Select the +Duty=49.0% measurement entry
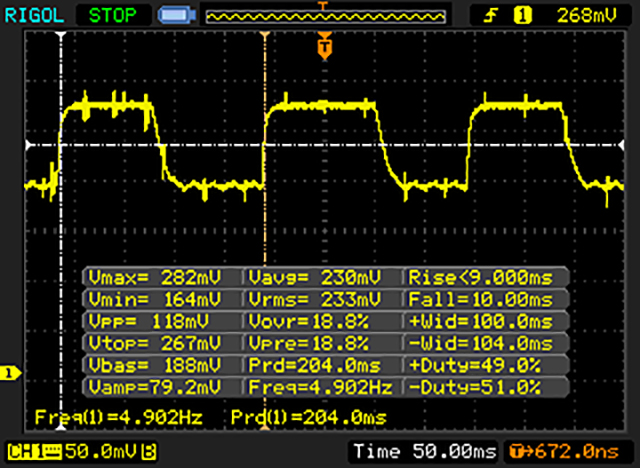This screenshot has height=468, width=640. 485,365
